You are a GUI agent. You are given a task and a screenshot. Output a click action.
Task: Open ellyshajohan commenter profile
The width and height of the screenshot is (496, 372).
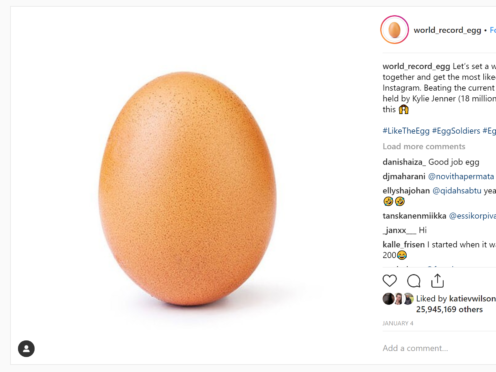[406, 191]
